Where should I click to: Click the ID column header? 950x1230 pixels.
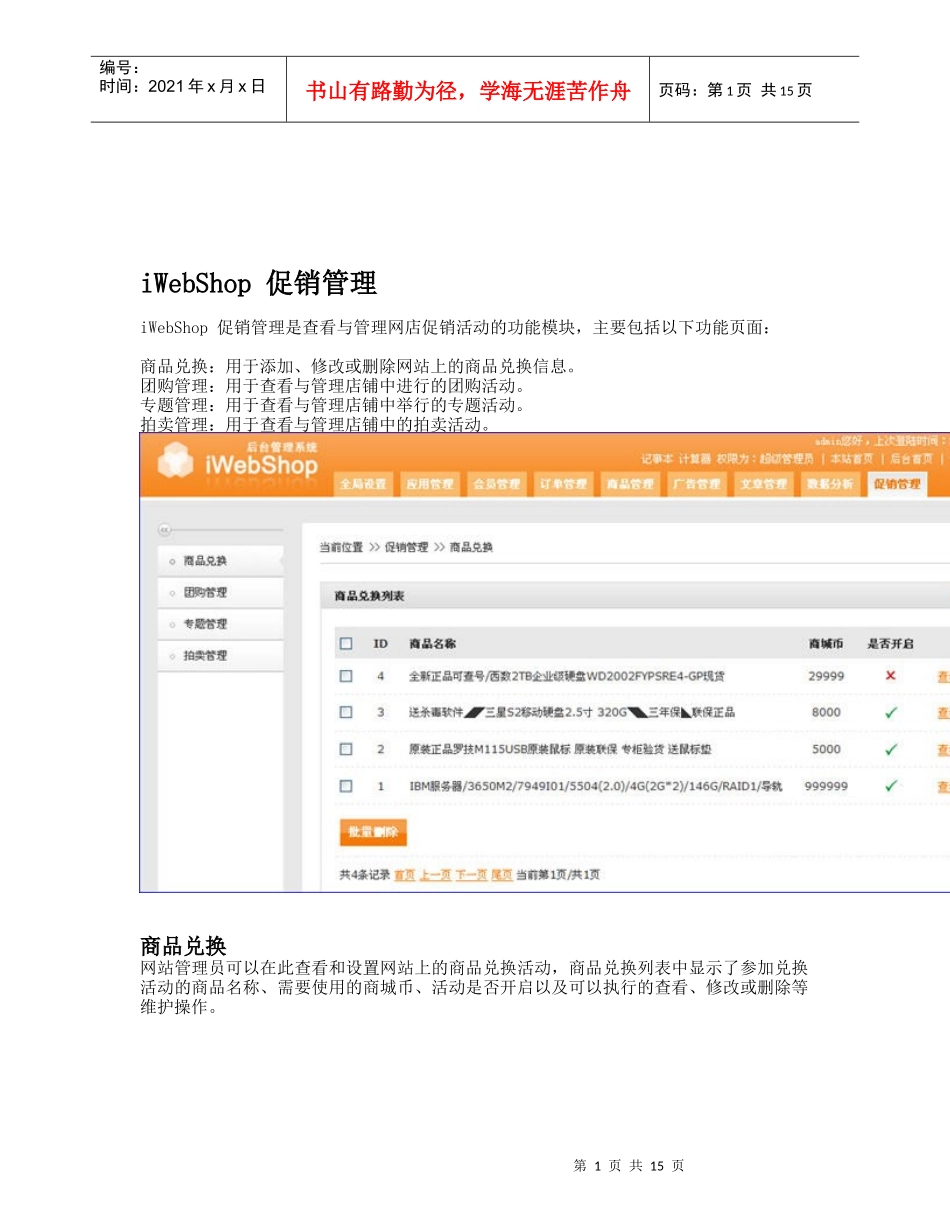[381, 643]
